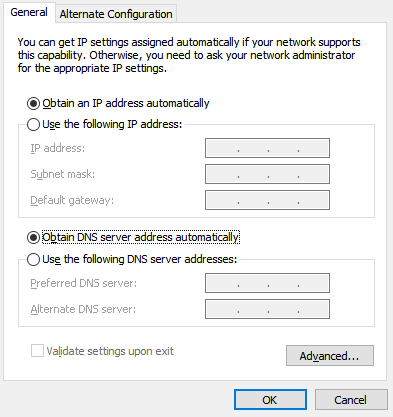Click the 'Preferred DNS server:' text label
Screen dimensions: 393x417
tap(84, 283)
